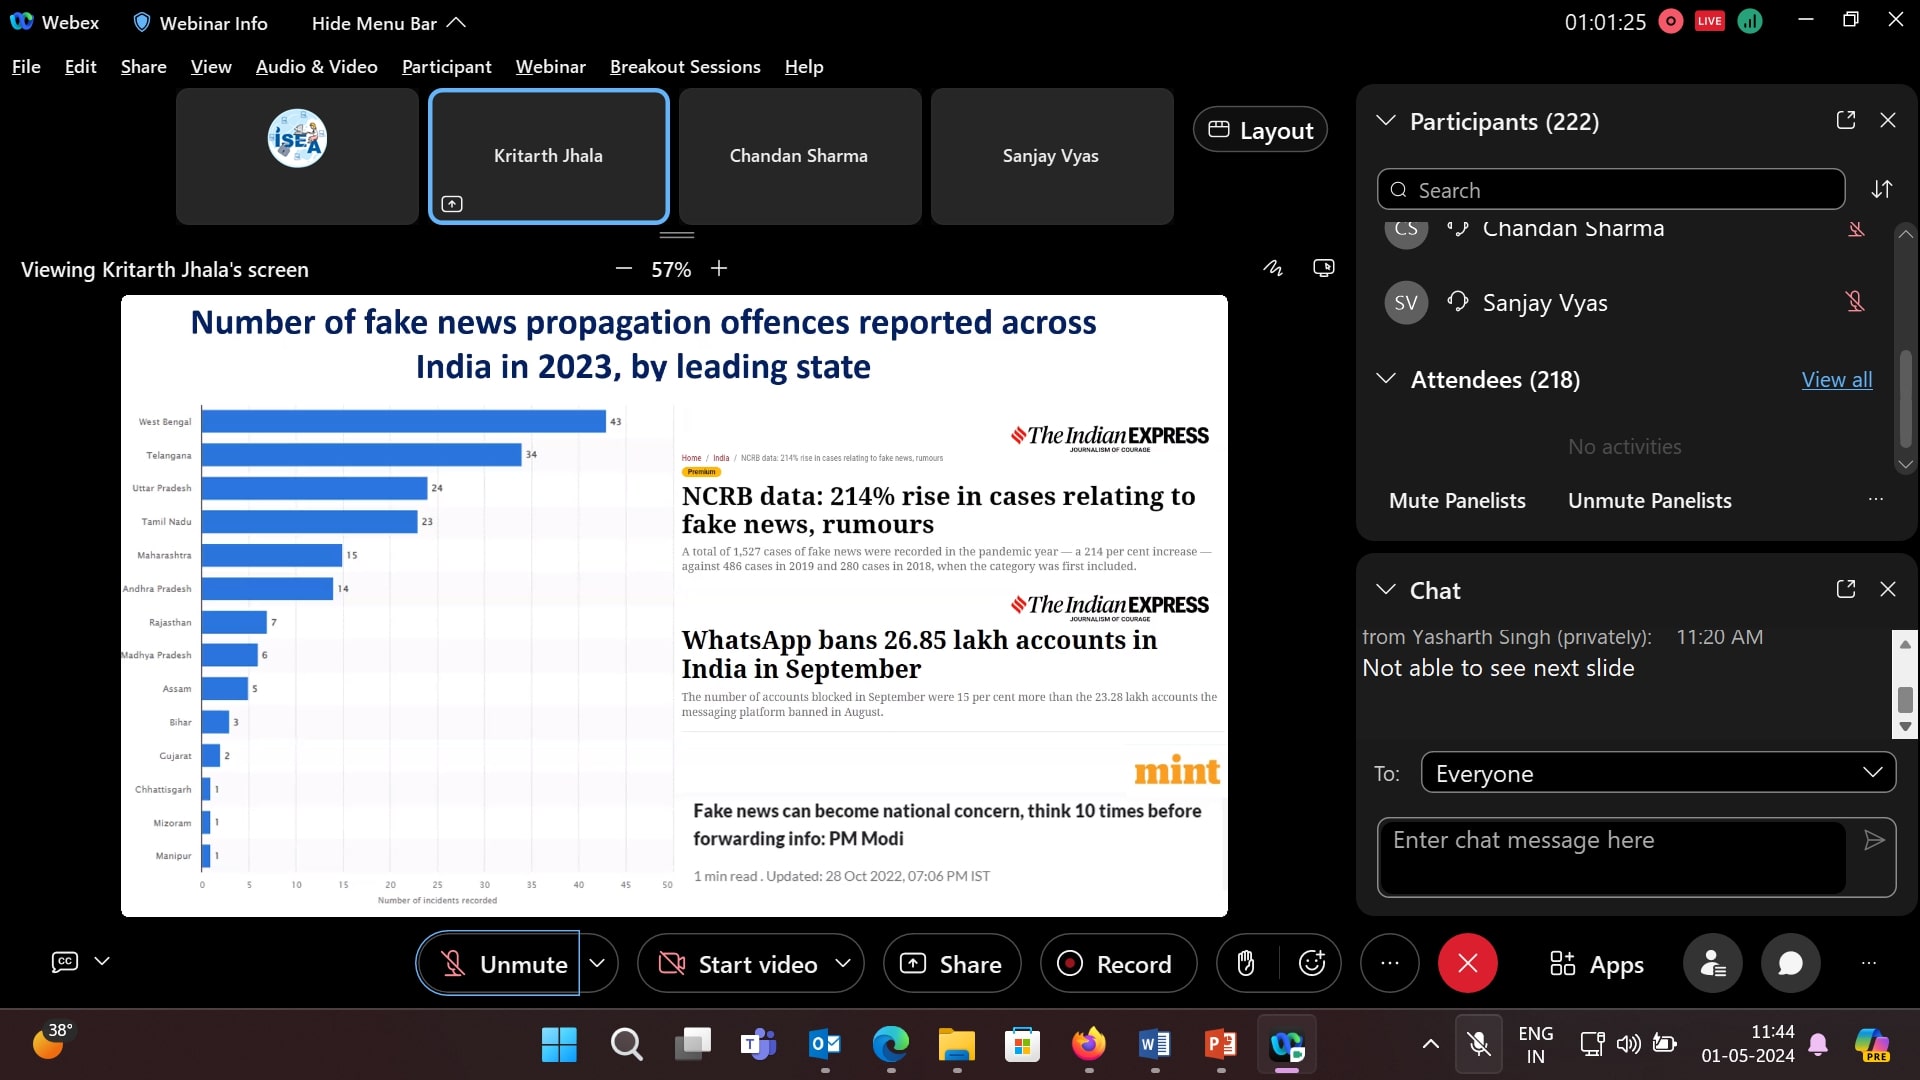This screenshot has width=1920, height=1080.
Task: Toggle the Record button
Action: (1117, 963)
